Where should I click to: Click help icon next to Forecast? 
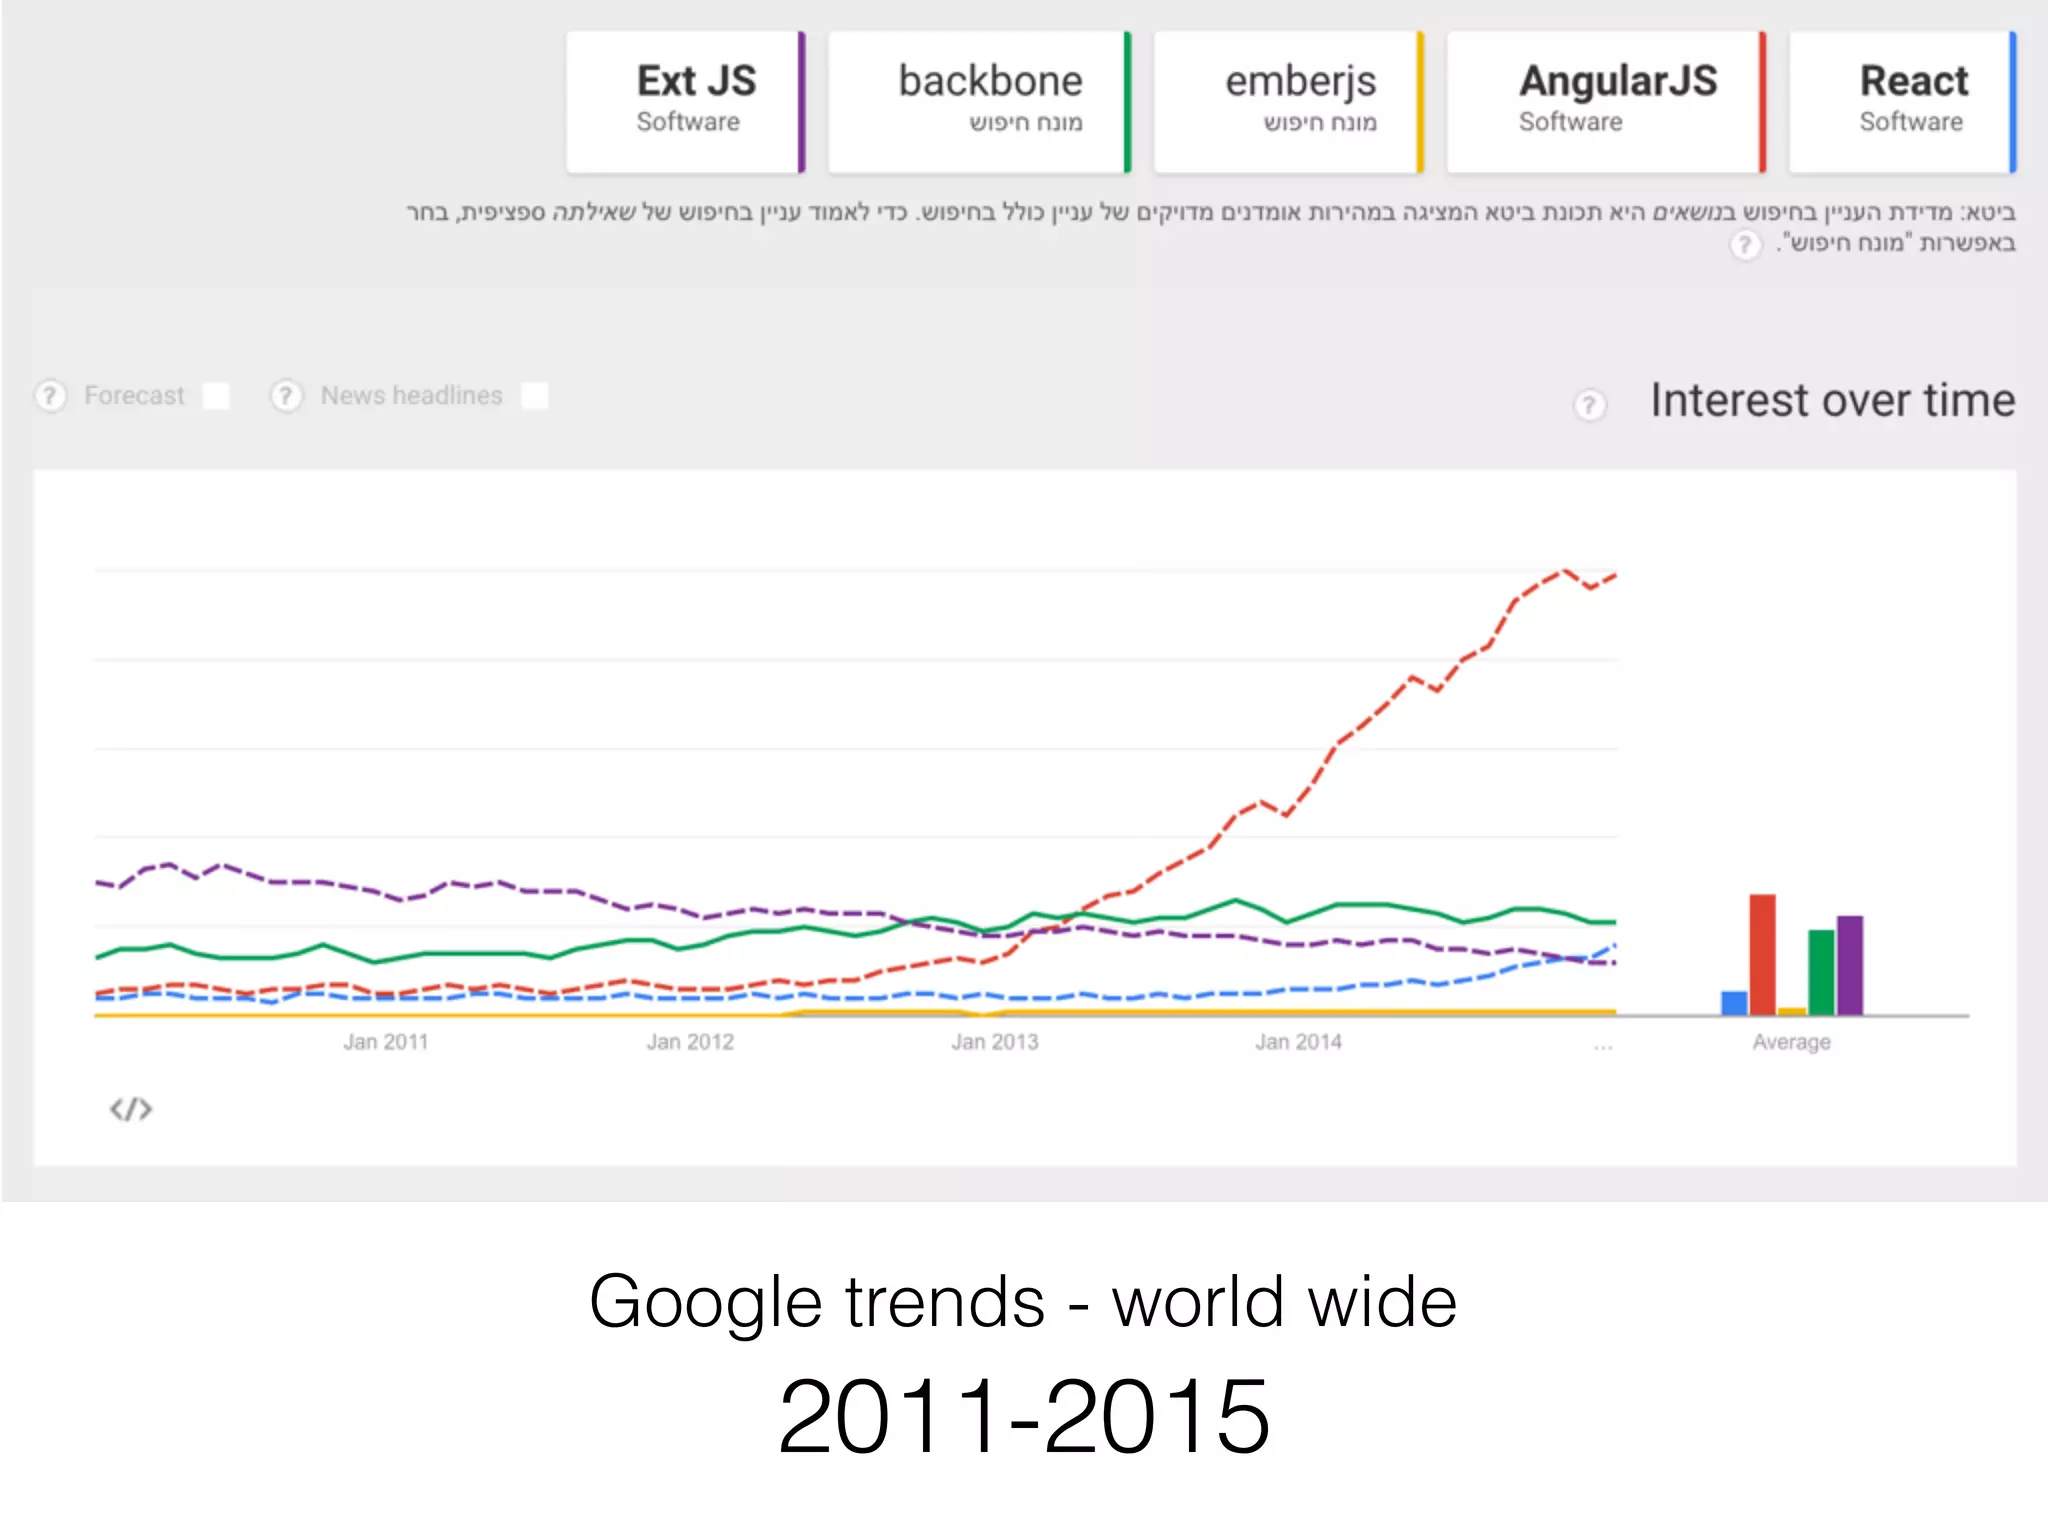(x=51, y=396)
